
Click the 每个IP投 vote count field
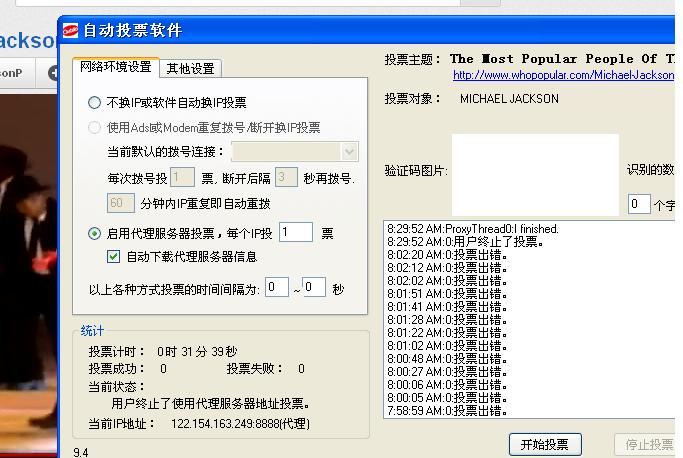point(296,232)
